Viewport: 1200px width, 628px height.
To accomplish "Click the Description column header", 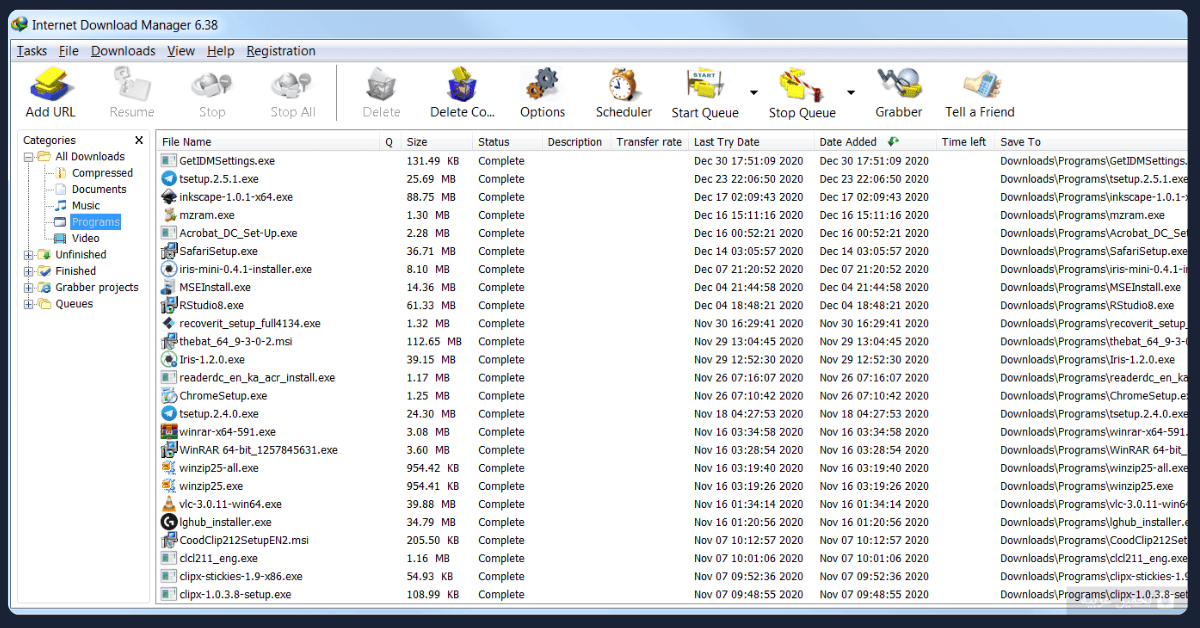I will click(x=576, y=142).
